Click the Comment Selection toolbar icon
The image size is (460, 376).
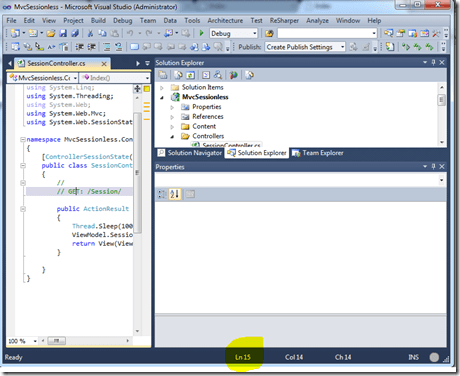pos(107,47)
